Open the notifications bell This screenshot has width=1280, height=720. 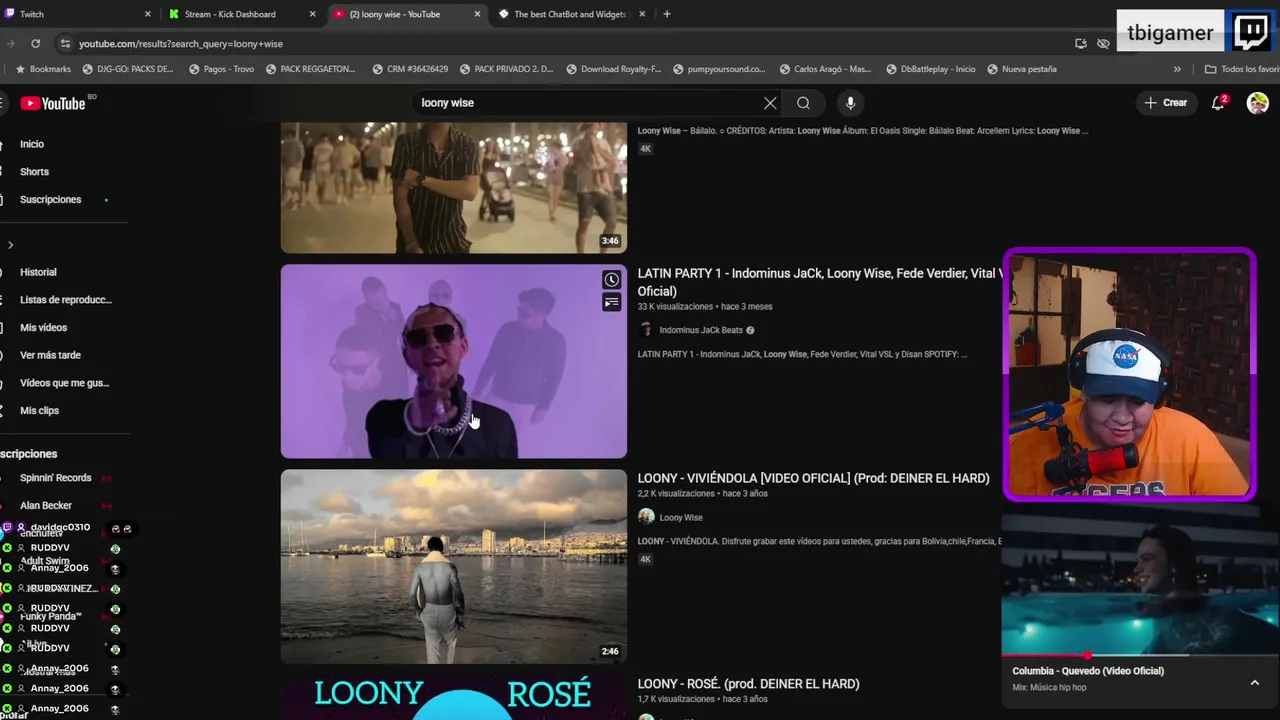(1218, 103)
